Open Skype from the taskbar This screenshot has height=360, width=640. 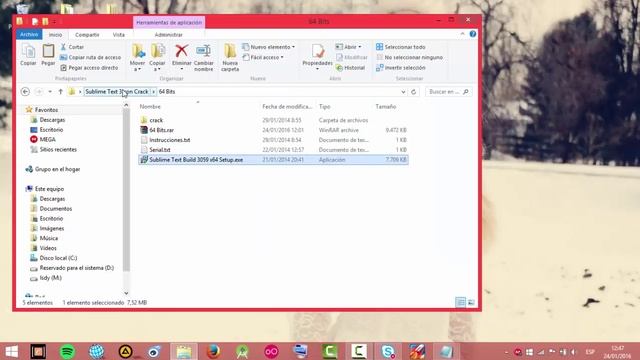click(x=388, y=351)
